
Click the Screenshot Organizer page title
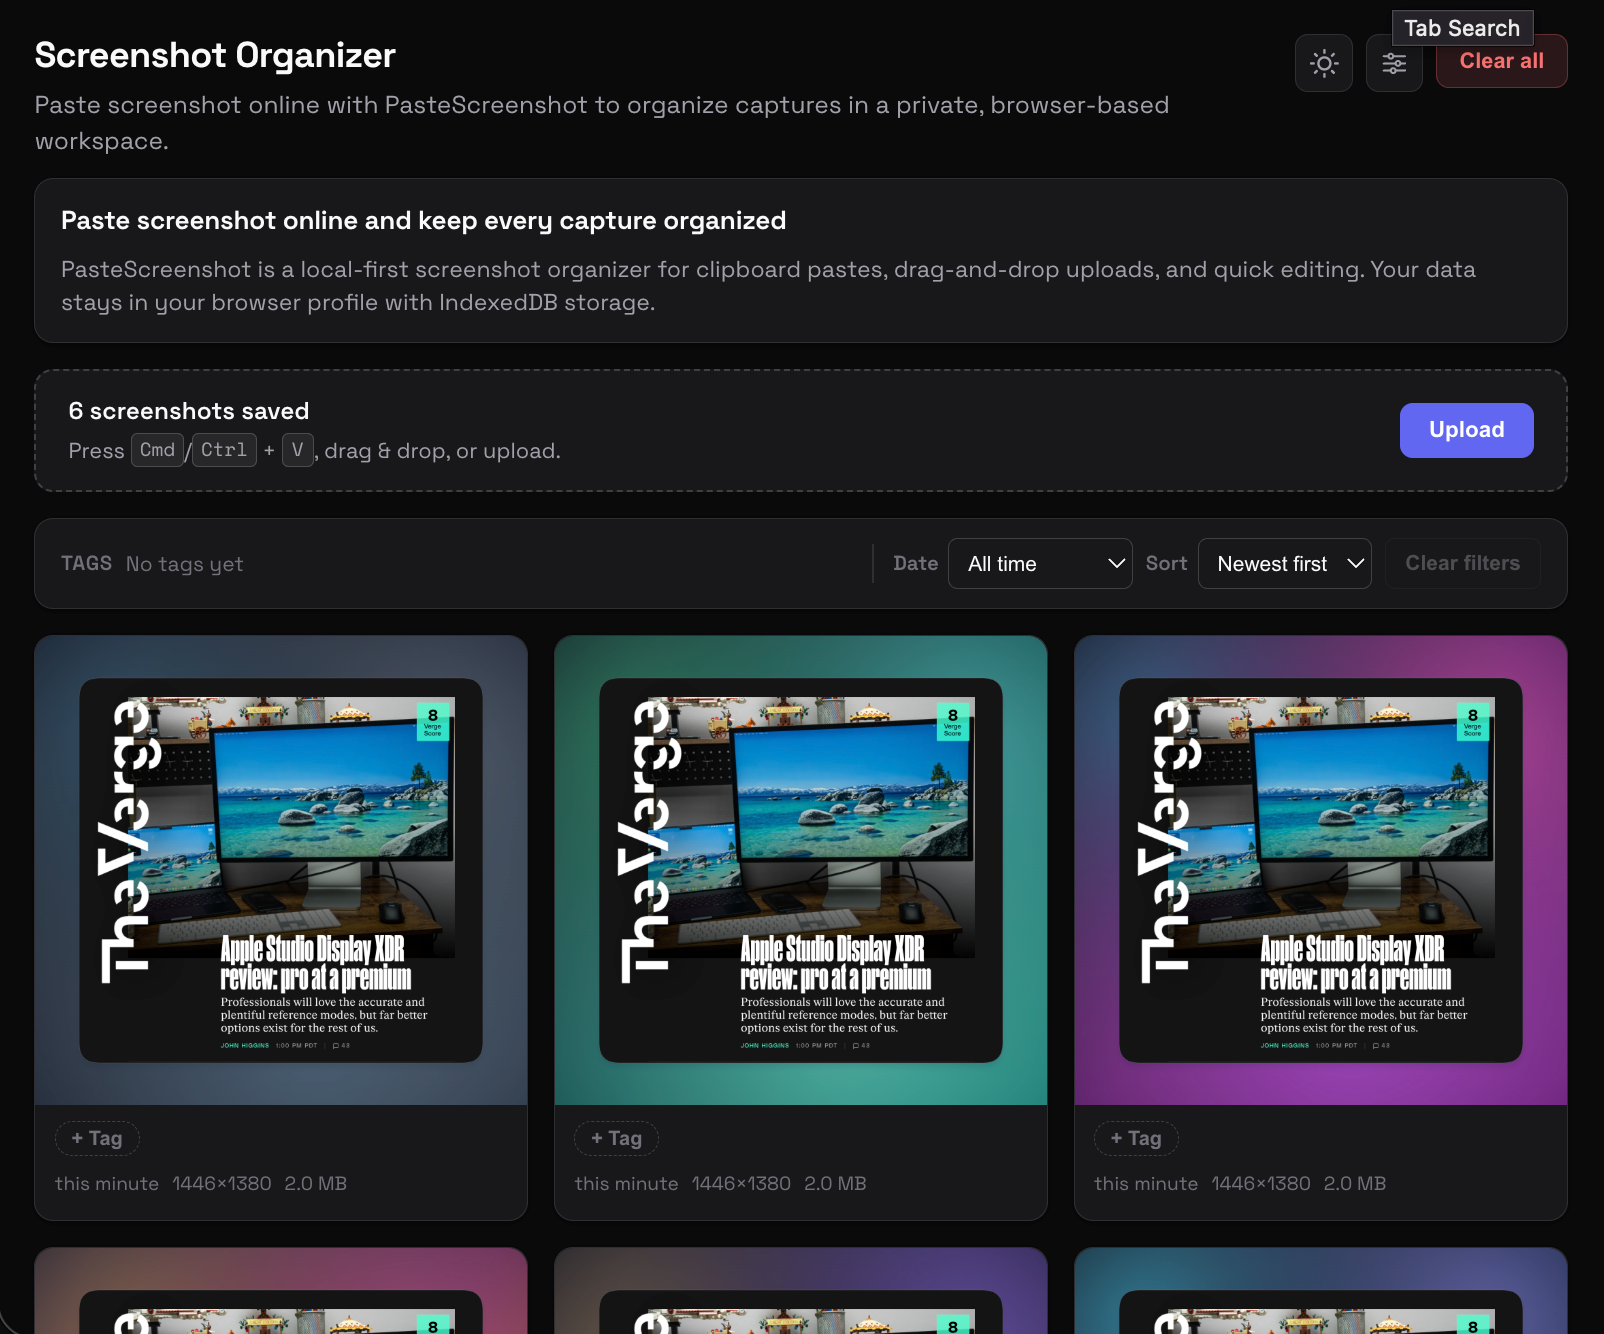point(214,55)
